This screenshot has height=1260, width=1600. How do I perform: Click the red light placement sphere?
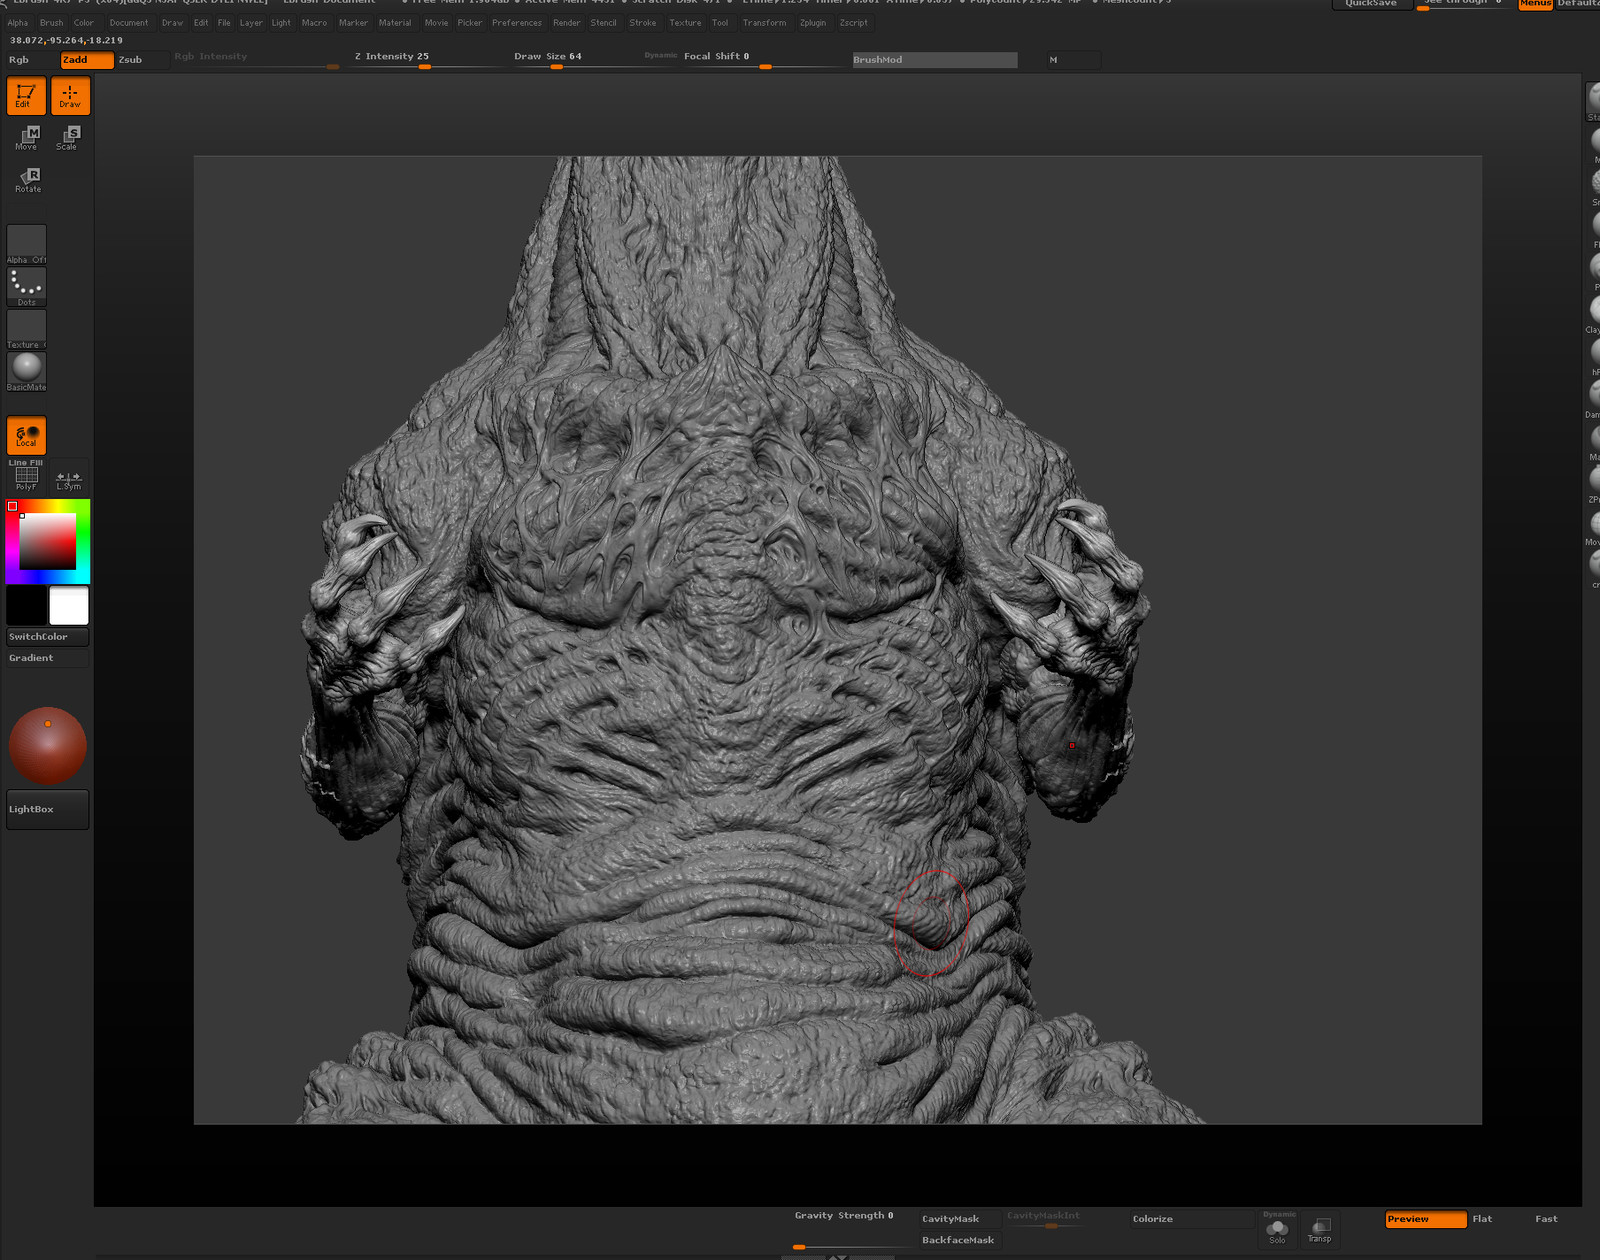[48, 746]
